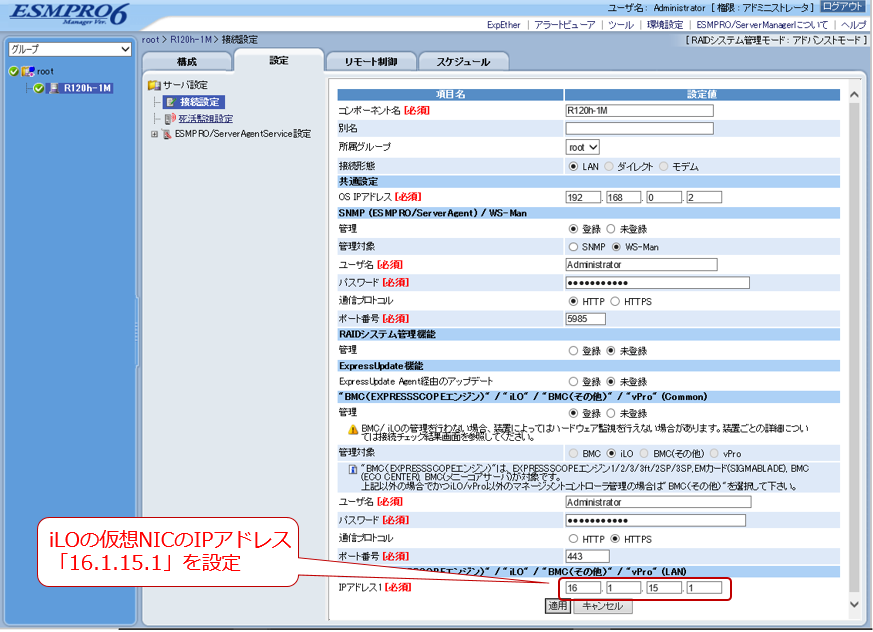
Task: Click the コンポーネント名 input field
Action: tap(639, 110)
